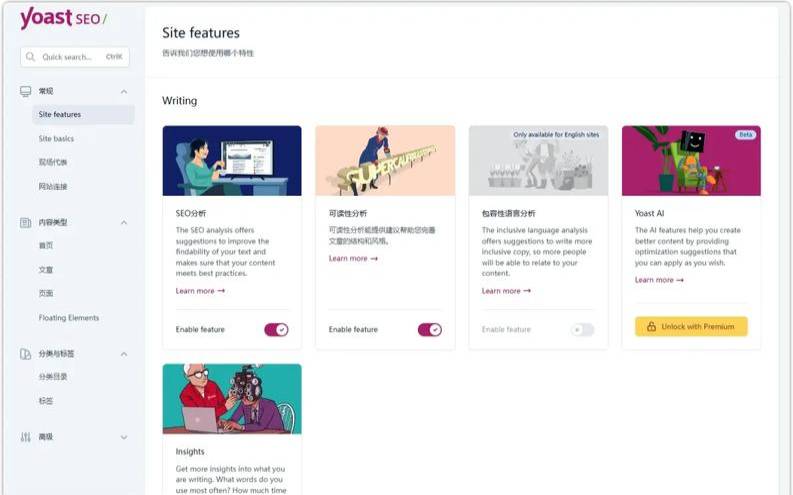This screenshot has height=495, width=793.
Task: Click the sliders icon of the last sidebar section
Action: point(25,437)
